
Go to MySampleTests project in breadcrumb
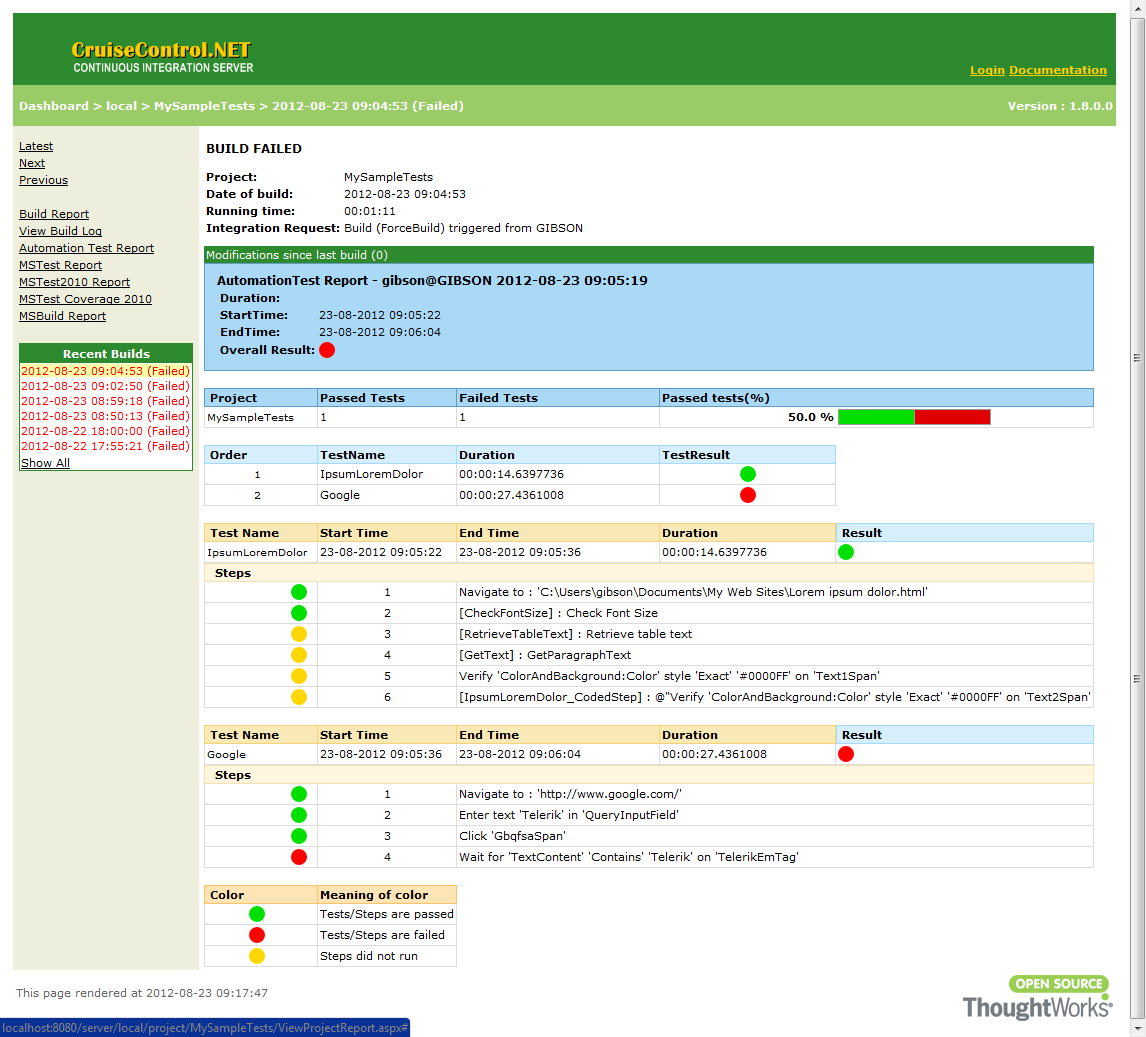click(204, 106)
